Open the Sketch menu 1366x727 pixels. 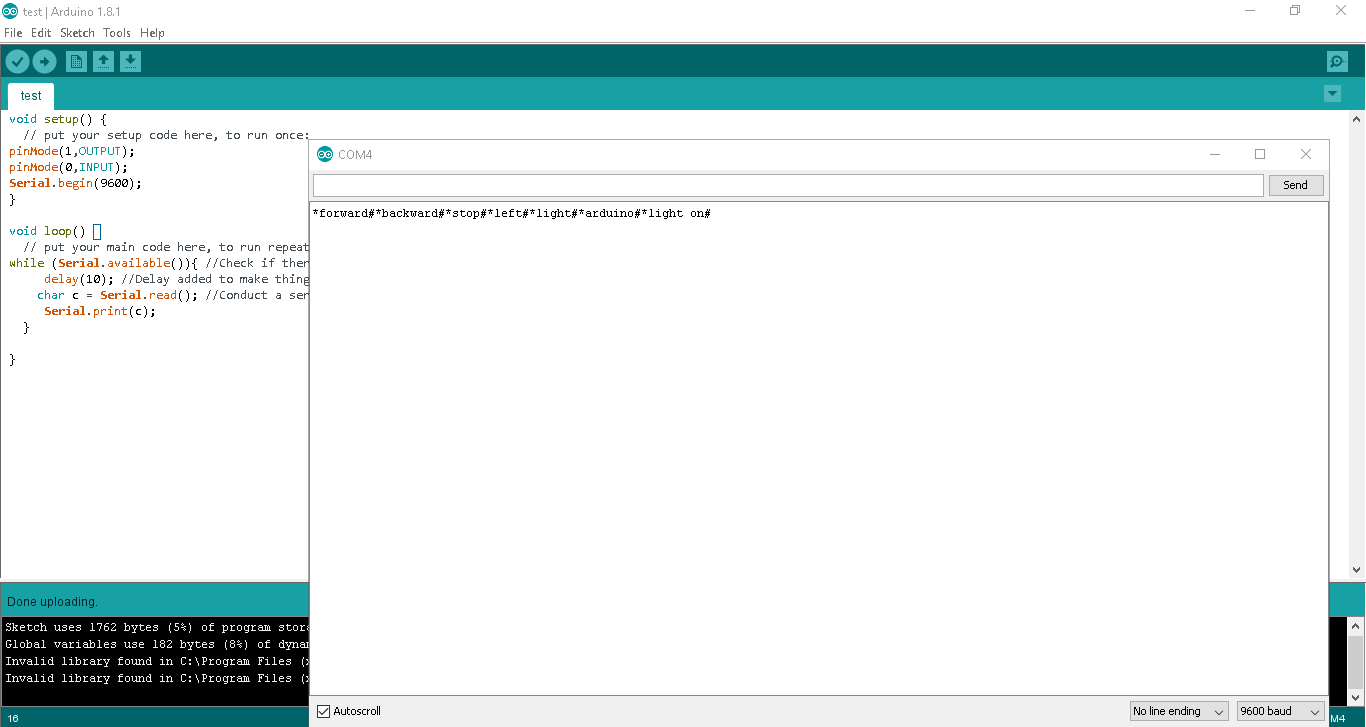77,33
